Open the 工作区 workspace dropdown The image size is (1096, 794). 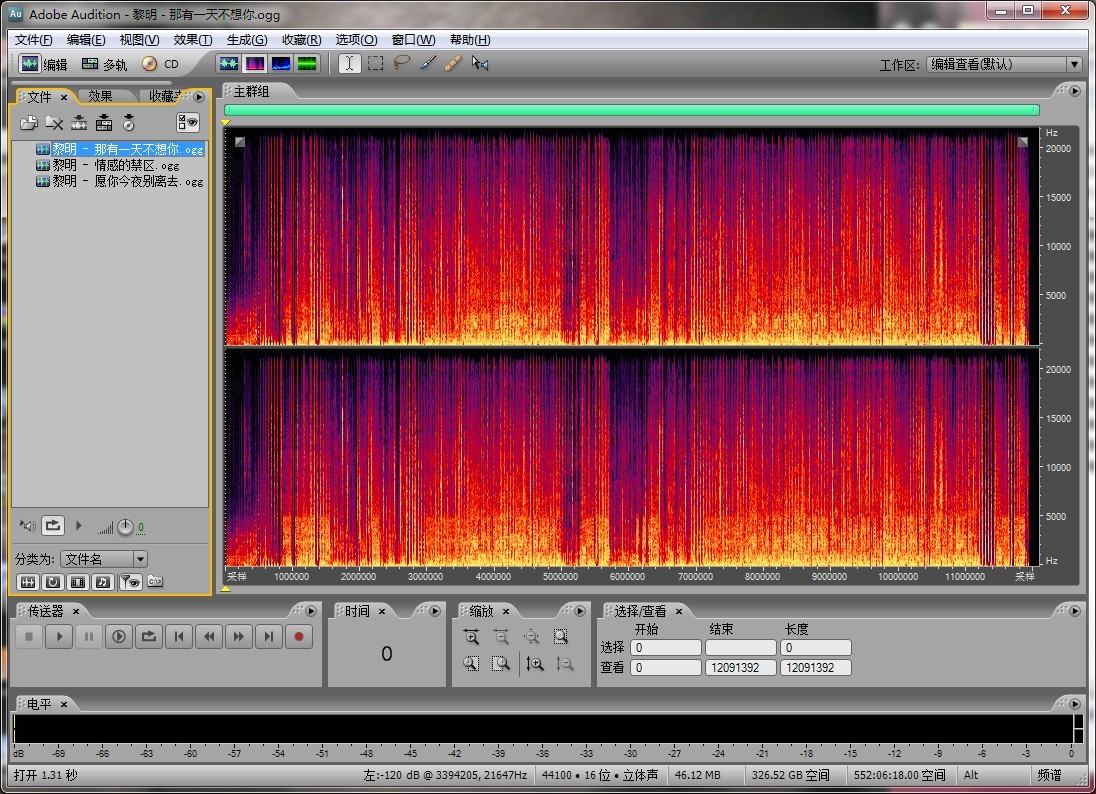pos(1004,64)
